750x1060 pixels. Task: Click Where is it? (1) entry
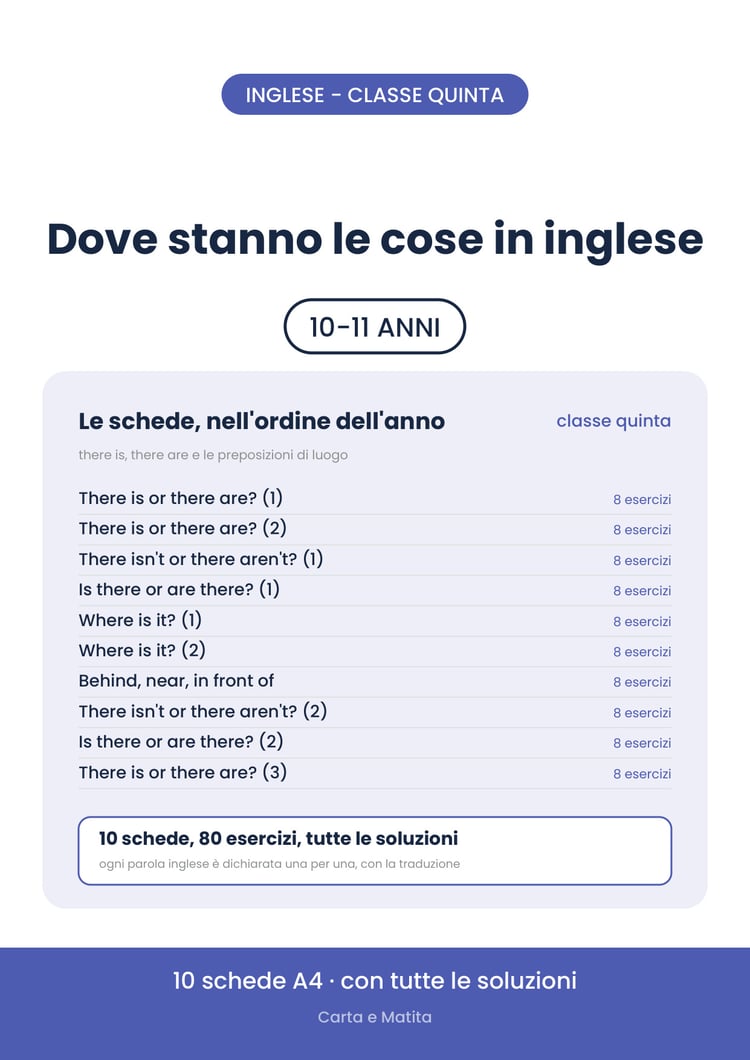pyautogui.click(x=375, y=621)
